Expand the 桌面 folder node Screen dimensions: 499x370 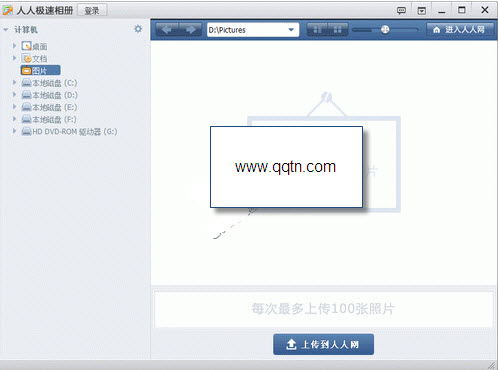point(14,46)
